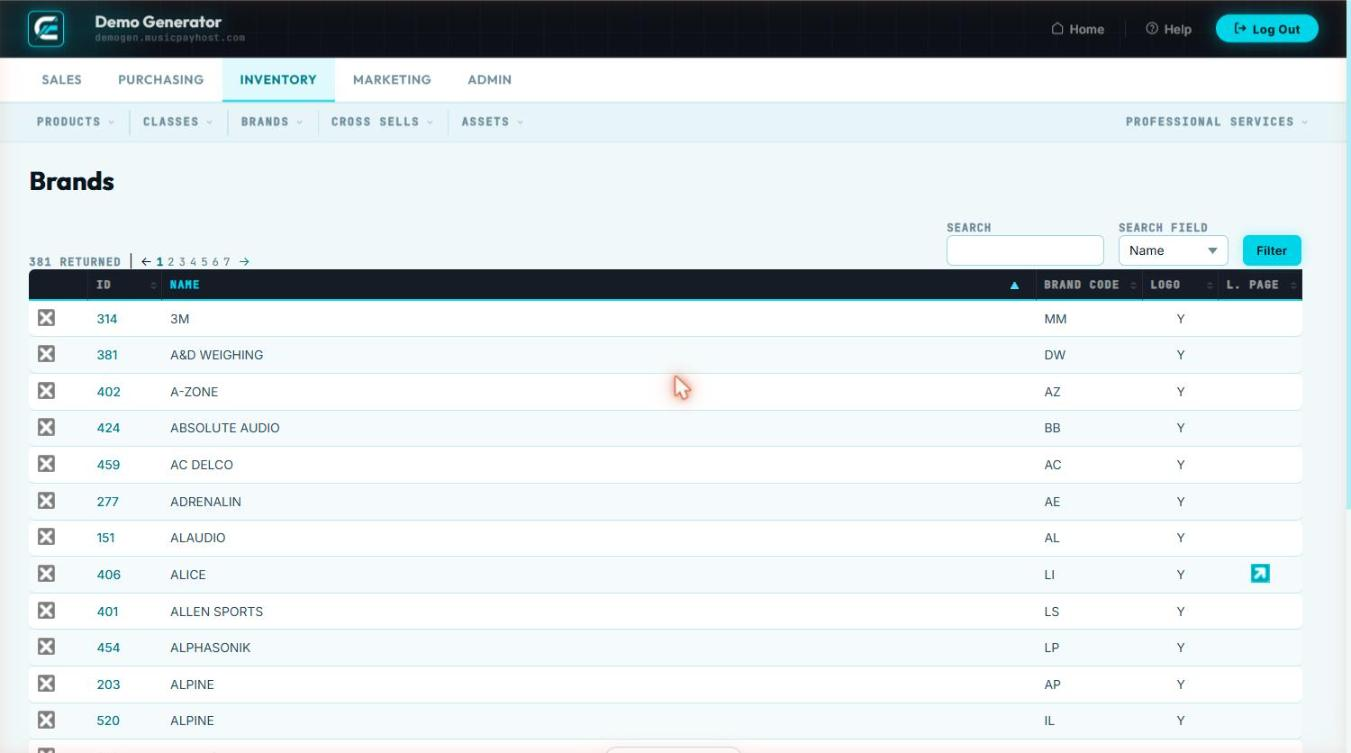Open ALICE landing page arrow icon
The width and height of the screenshot is (1351, 753).
click(1260, 574)
